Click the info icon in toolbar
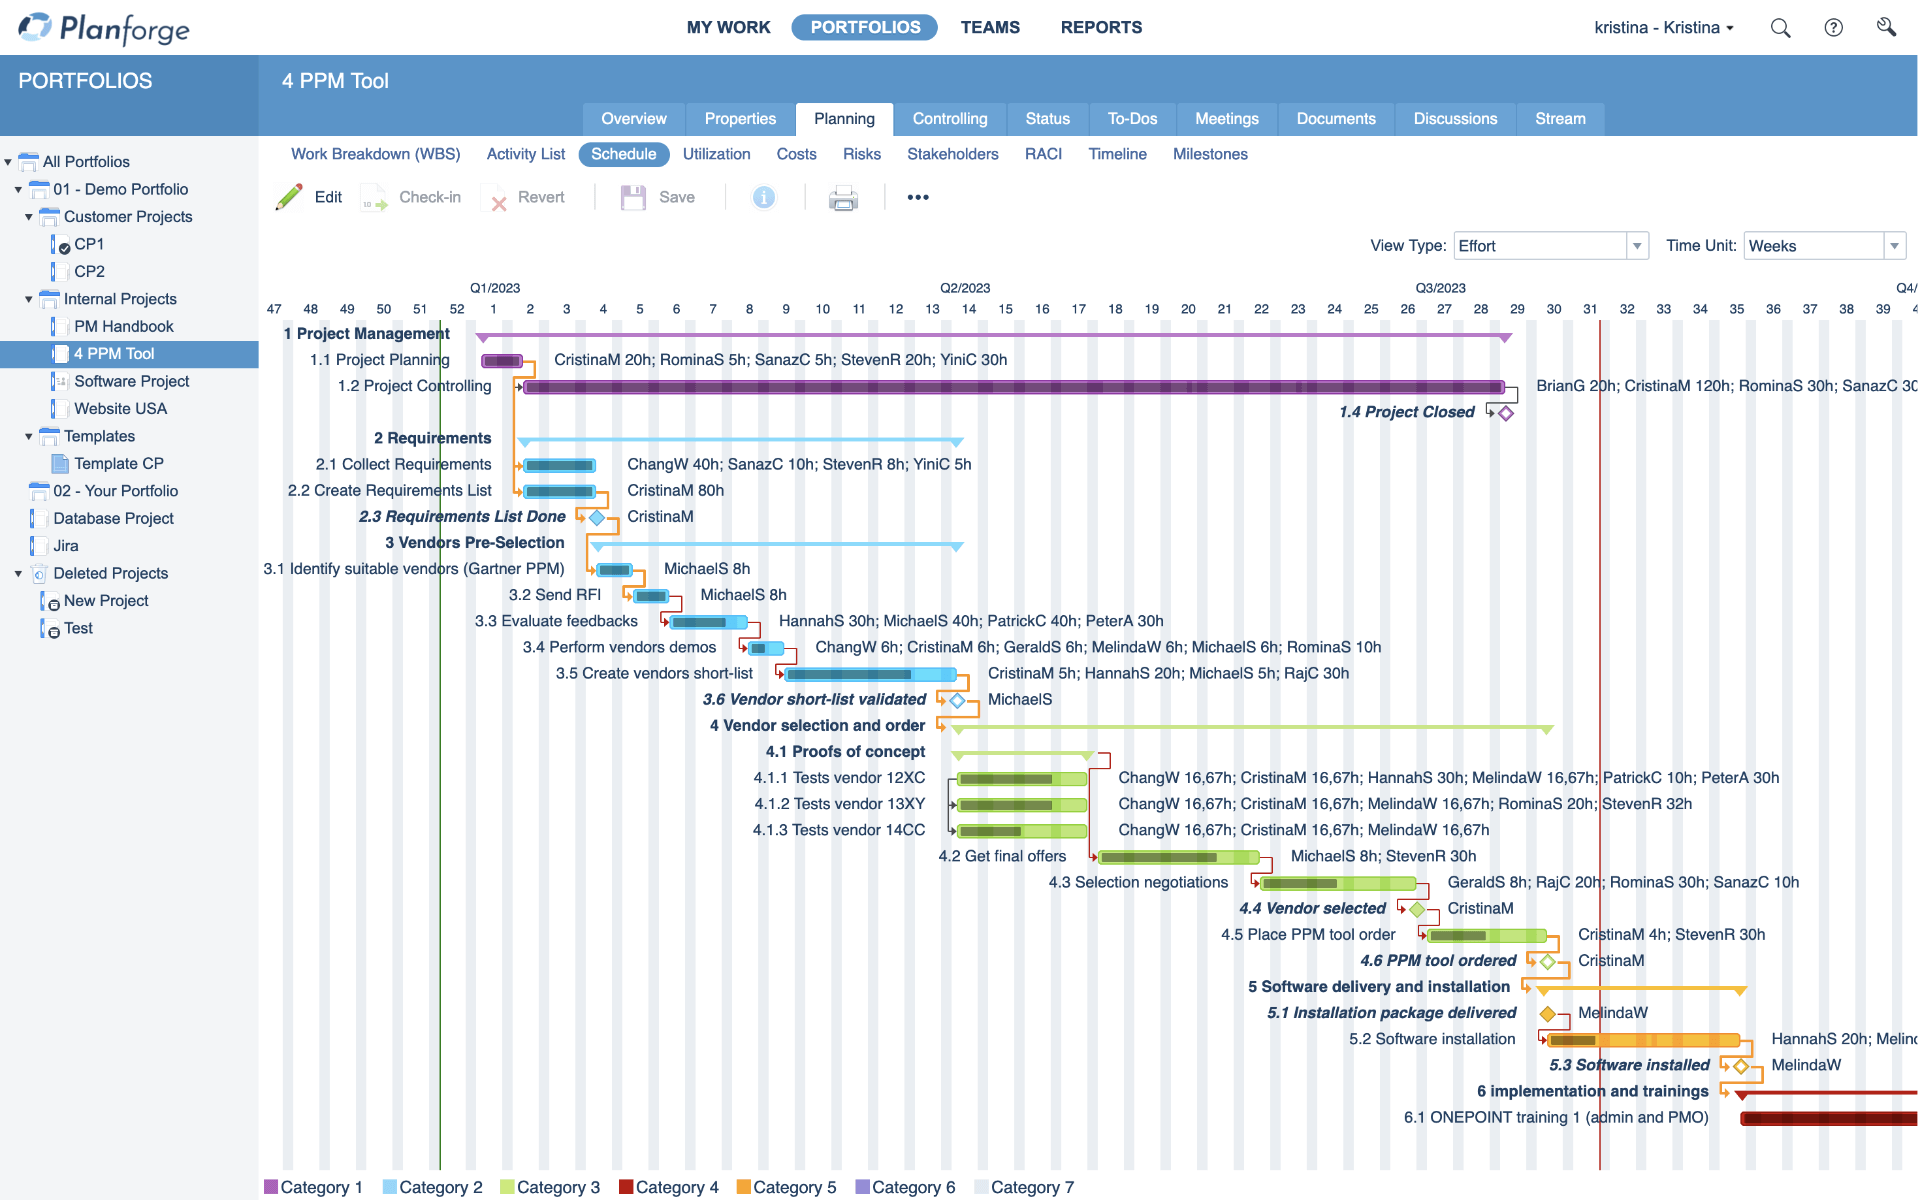Image resolution: width=1920 pixels, height=1200 pixels. coord(764,198)
